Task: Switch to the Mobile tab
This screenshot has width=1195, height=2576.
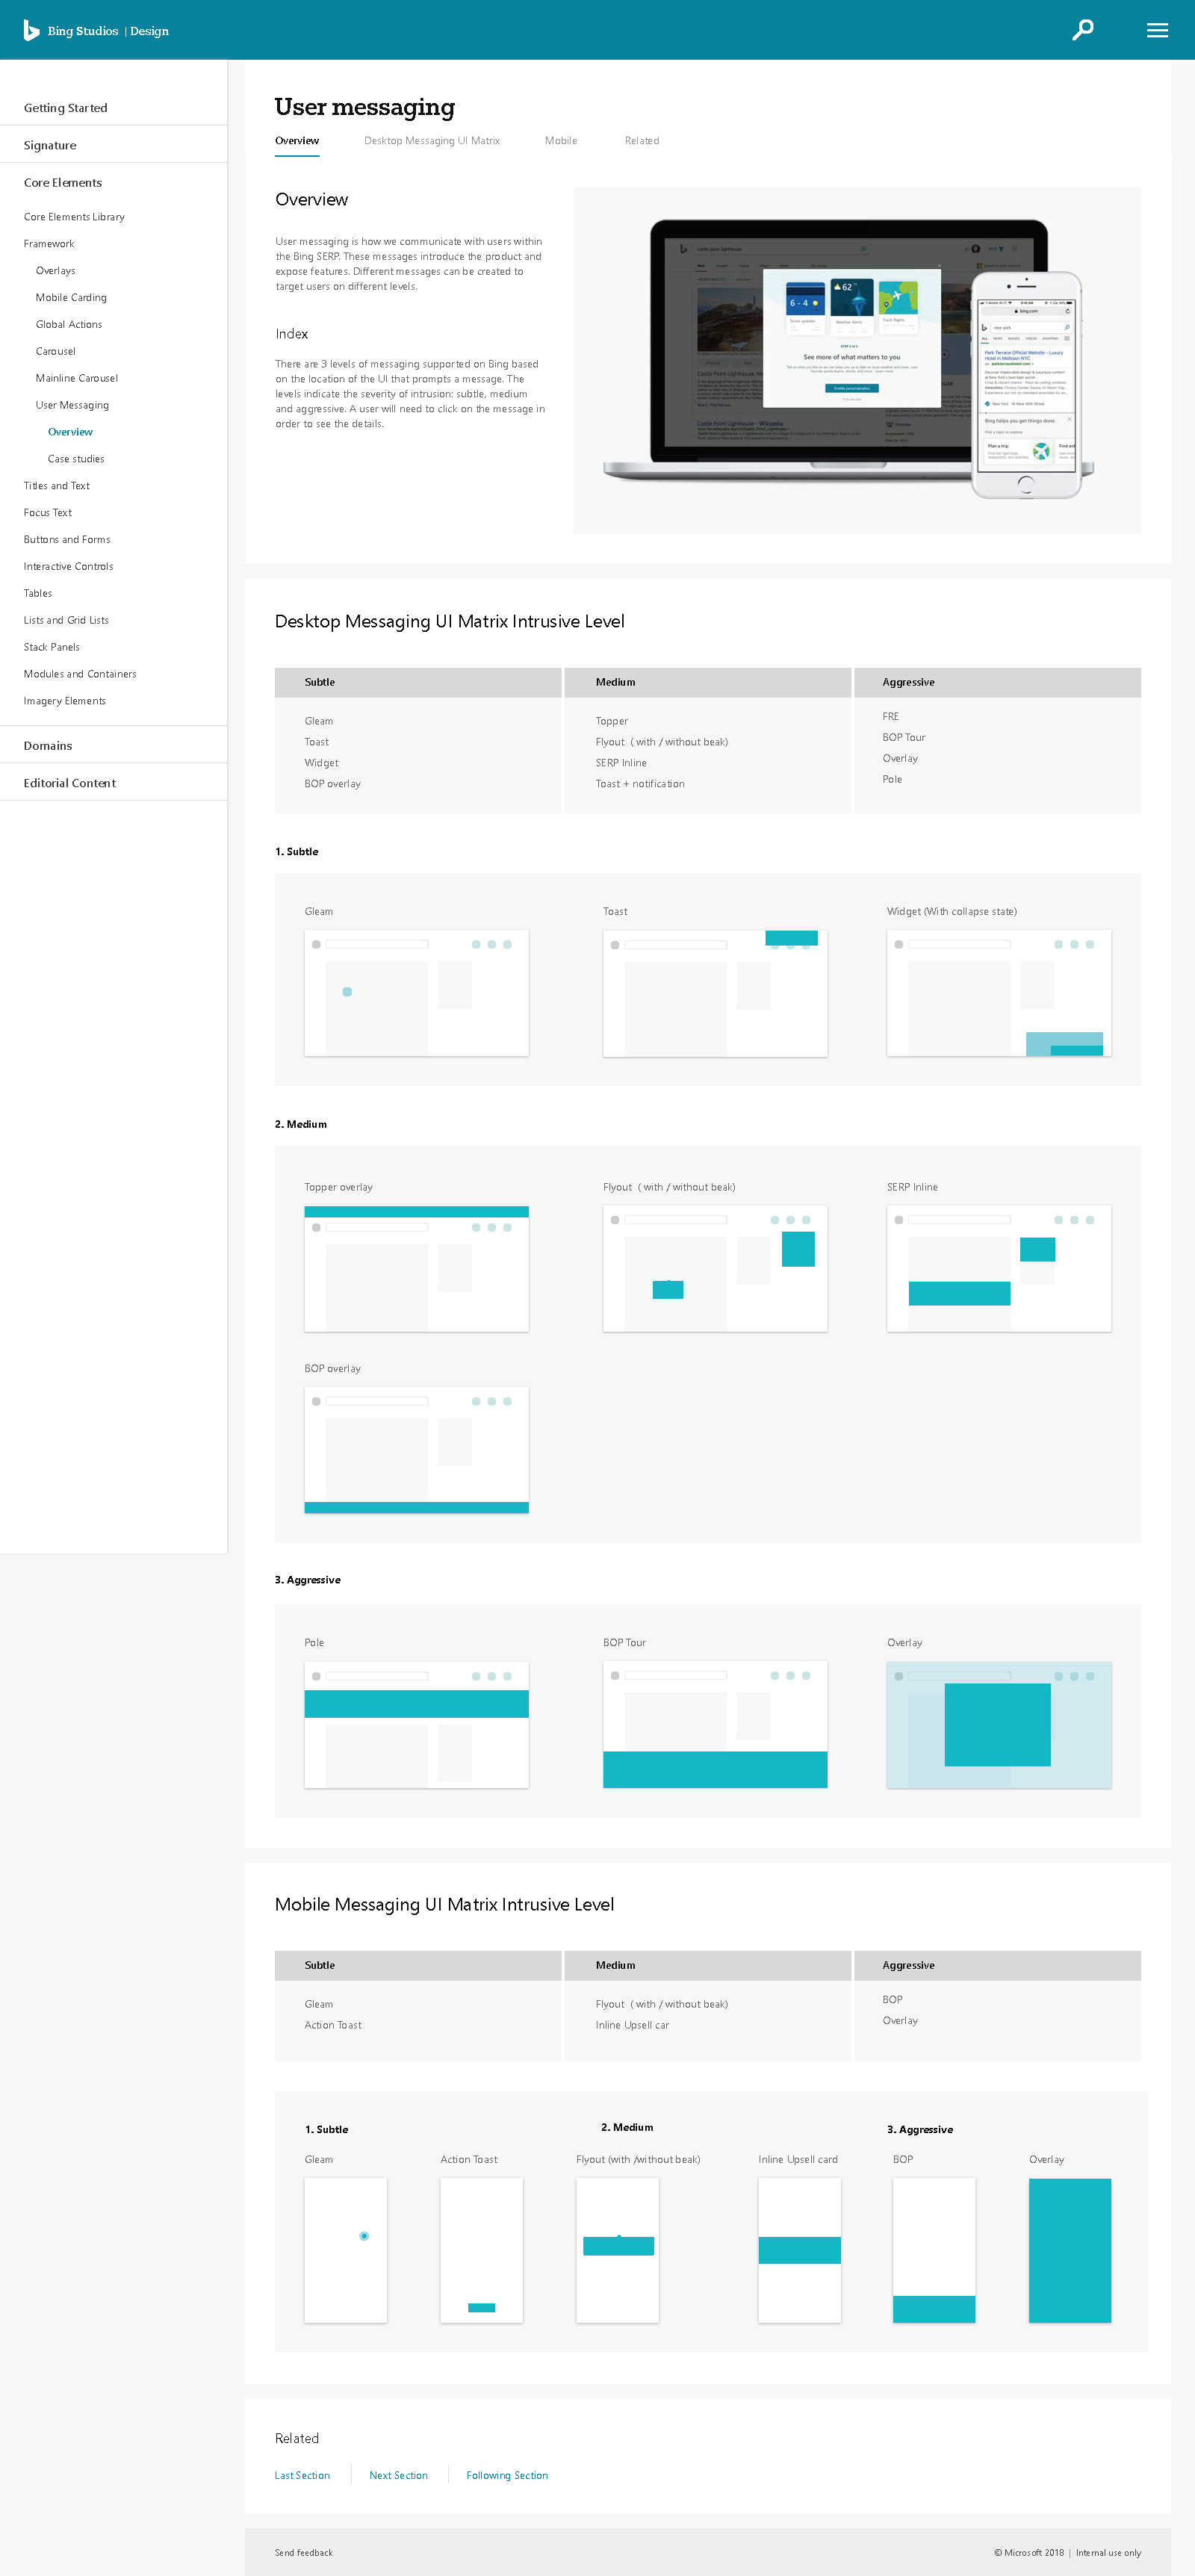Action: [561, 141]
